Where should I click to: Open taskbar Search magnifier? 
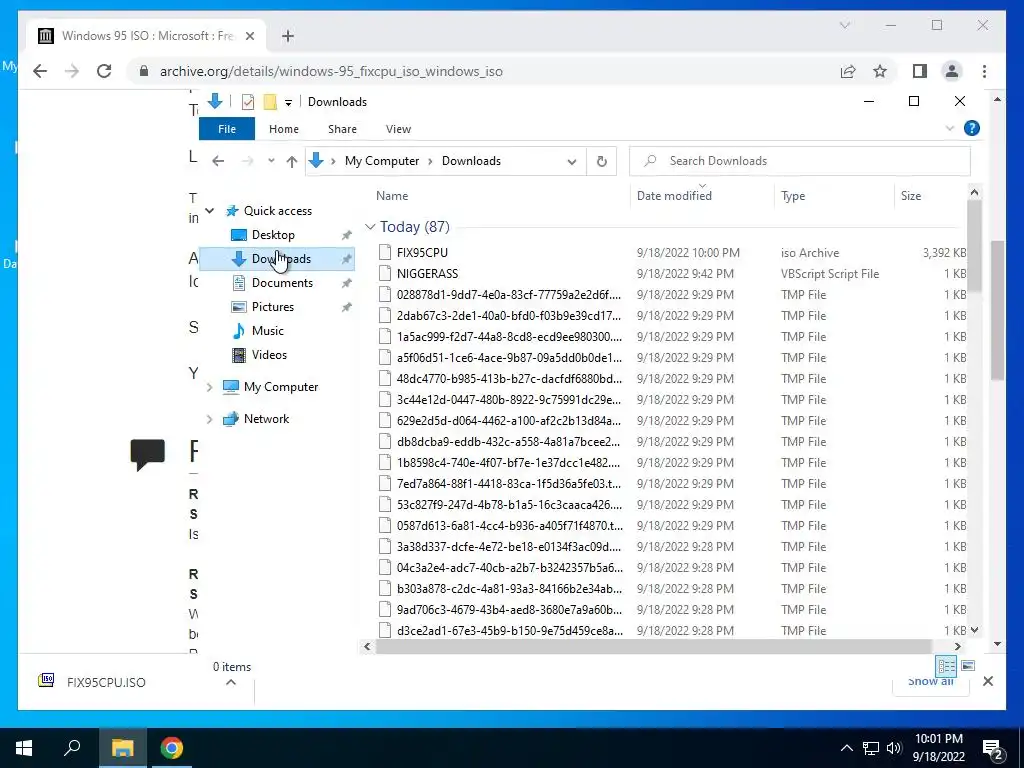pyautogui.click(x=72, y=747)
